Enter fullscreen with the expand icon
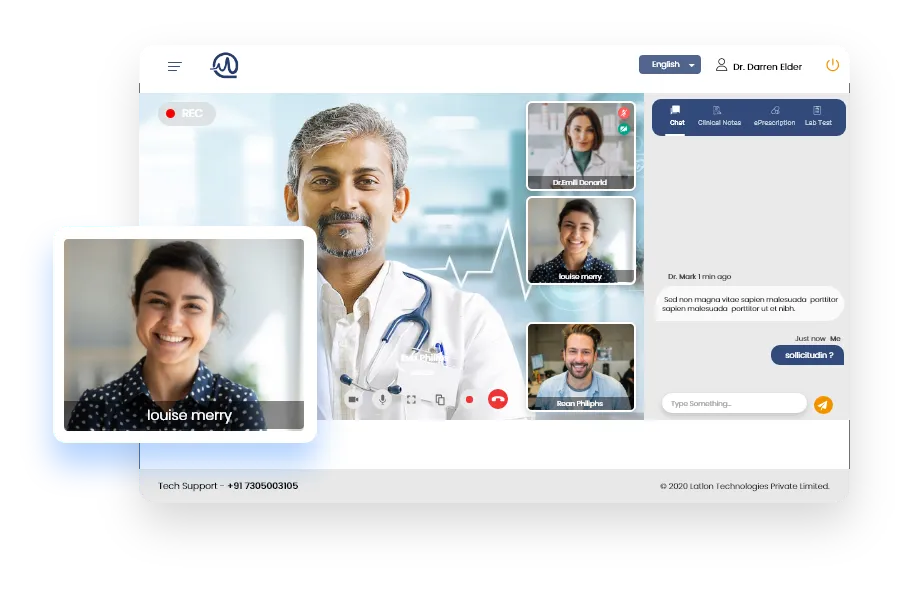Viewport: 903px width, 590px height. (411, 399)
